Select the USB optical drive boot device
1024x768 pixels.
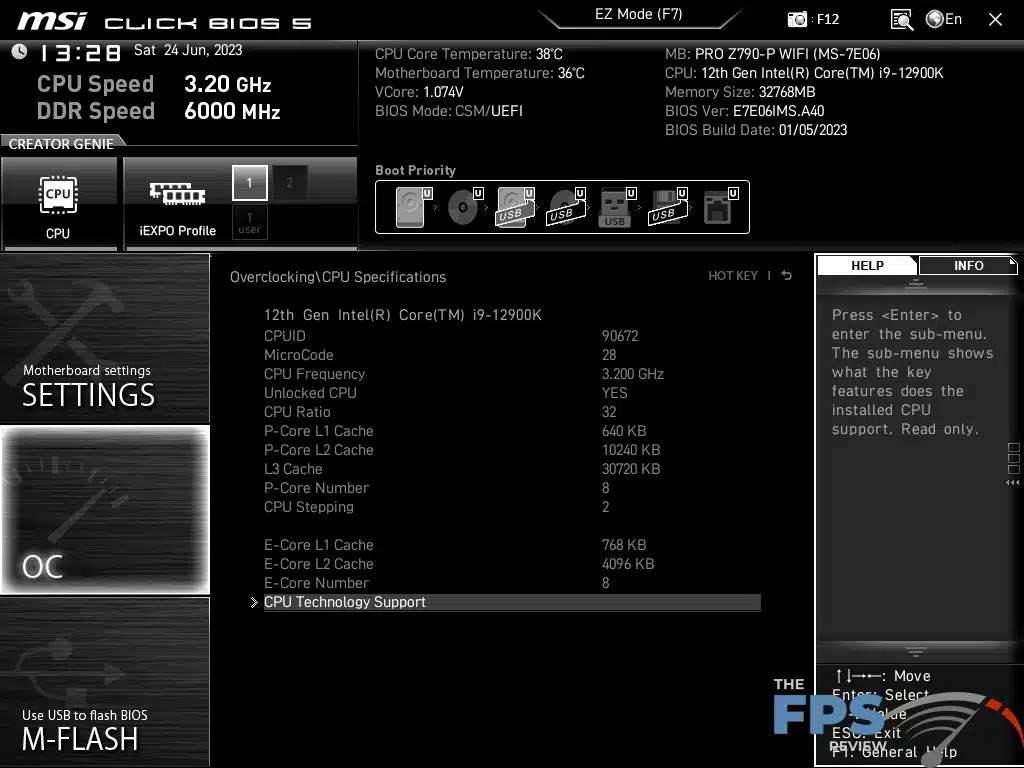click(x=566, y=207)
